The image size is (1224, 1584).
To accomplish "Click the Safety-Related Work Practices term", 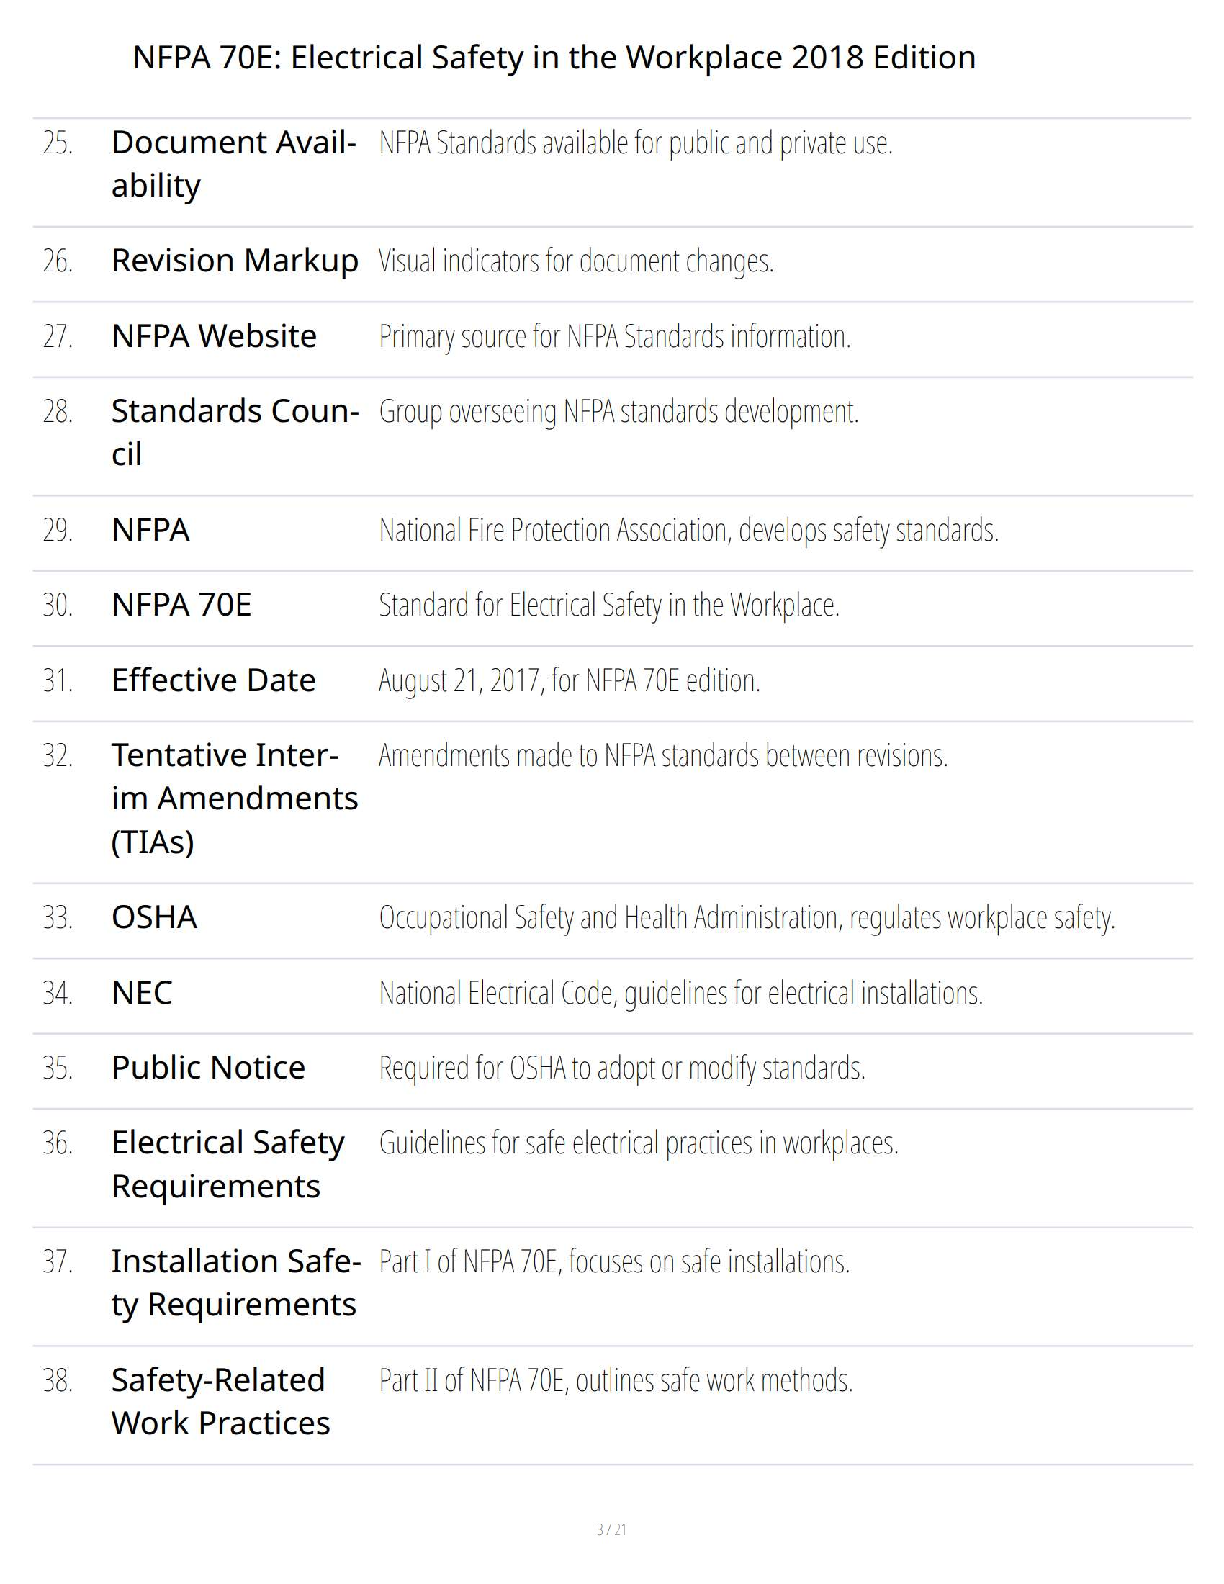I will pyautogui.click(x=220, y=1401).
